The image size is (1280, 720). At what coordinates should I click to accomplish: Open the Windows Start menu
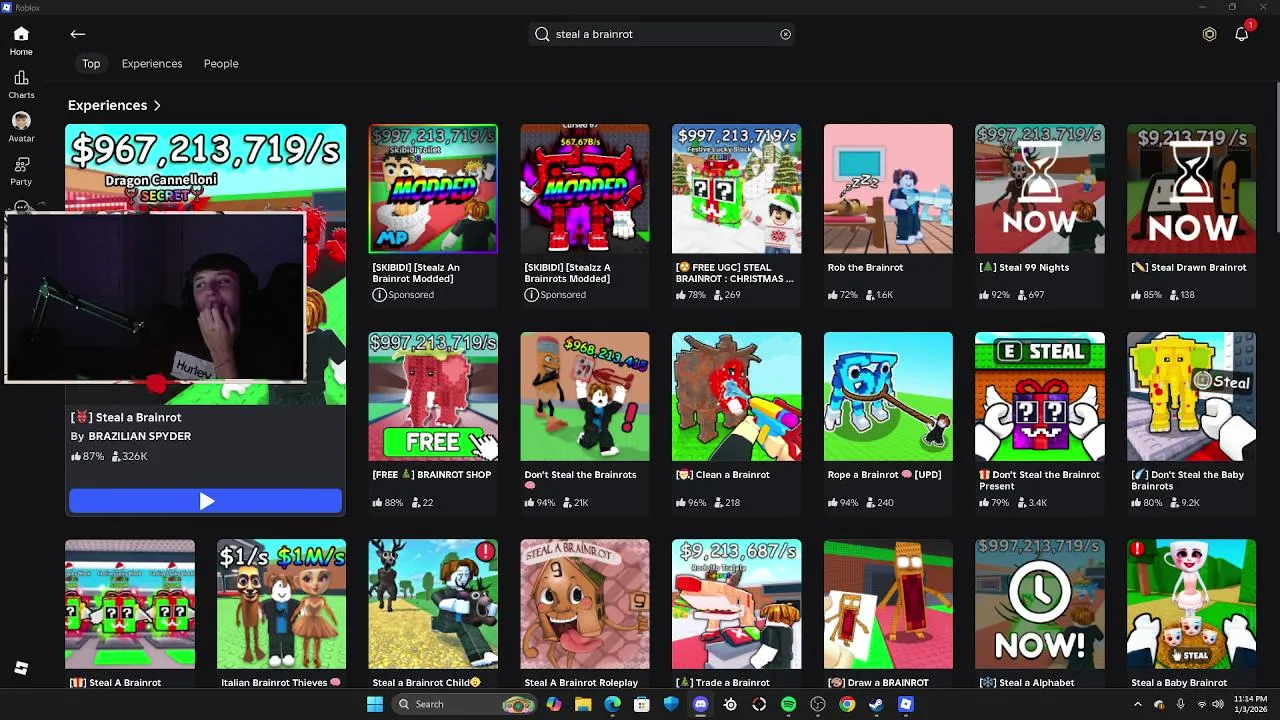tap(375, 704)
